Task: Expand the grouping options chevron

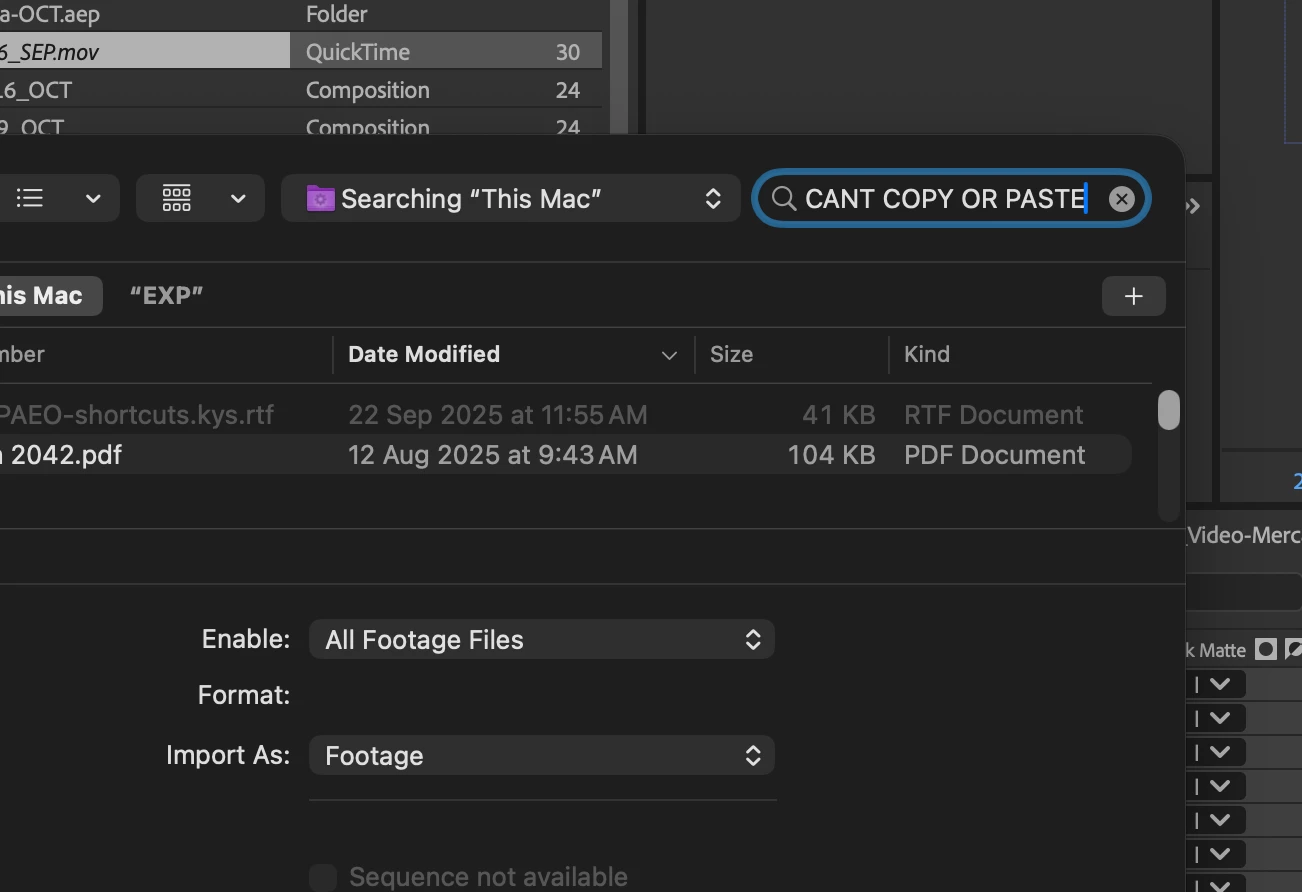Action: (x=238, y=198)
